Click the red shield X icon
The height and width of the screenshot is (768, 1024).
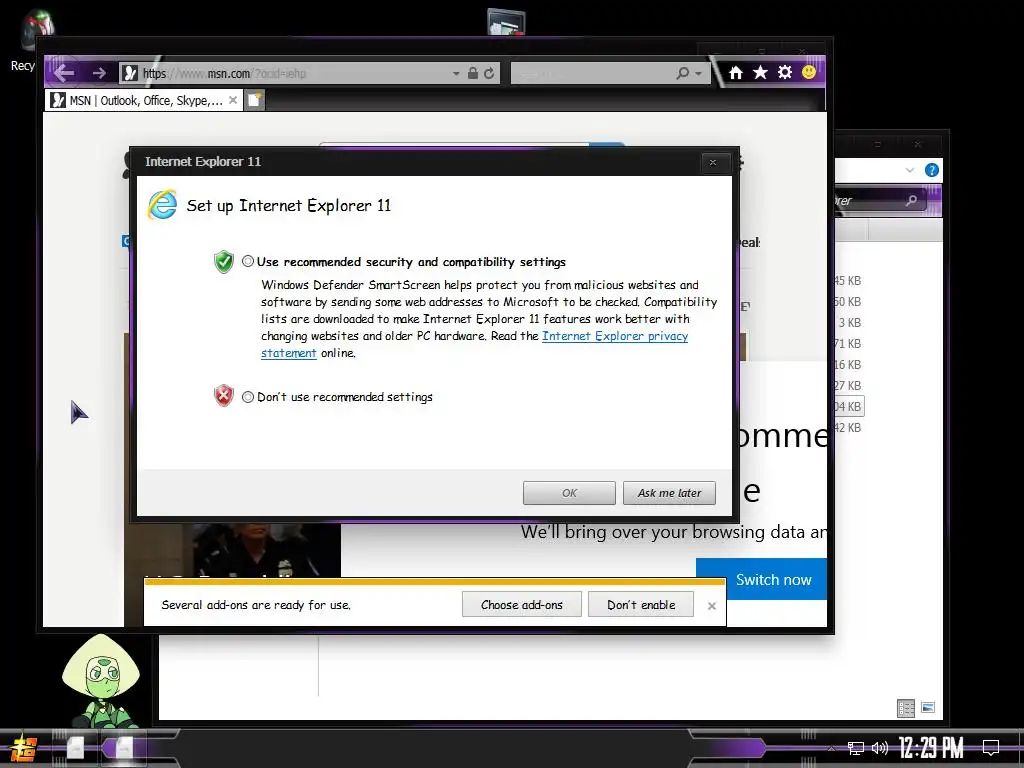pos(223,396)
